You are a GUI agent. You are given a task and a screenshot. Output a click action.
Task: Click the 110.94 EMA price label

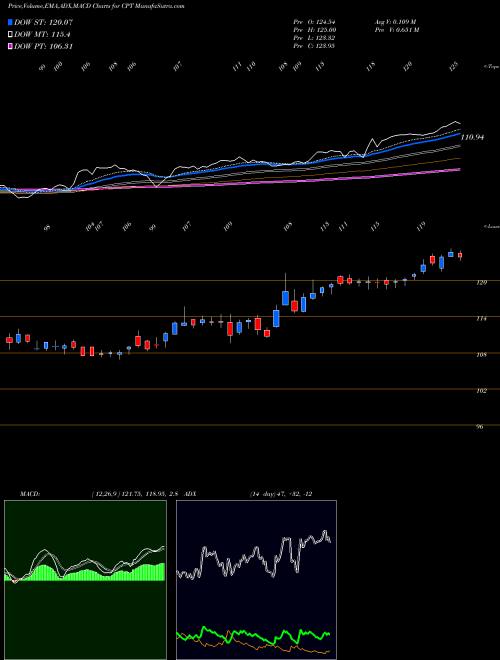point(473,137)
